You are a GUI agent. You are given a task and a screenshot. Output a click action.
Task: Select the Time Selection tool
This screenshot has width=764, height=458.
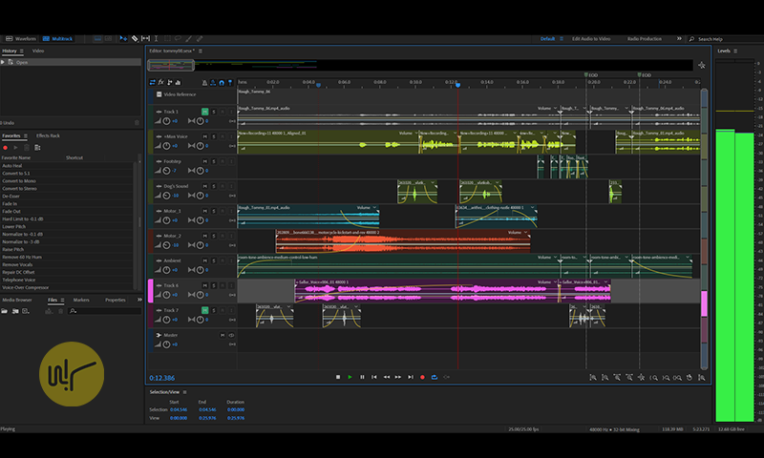point(156,38)
